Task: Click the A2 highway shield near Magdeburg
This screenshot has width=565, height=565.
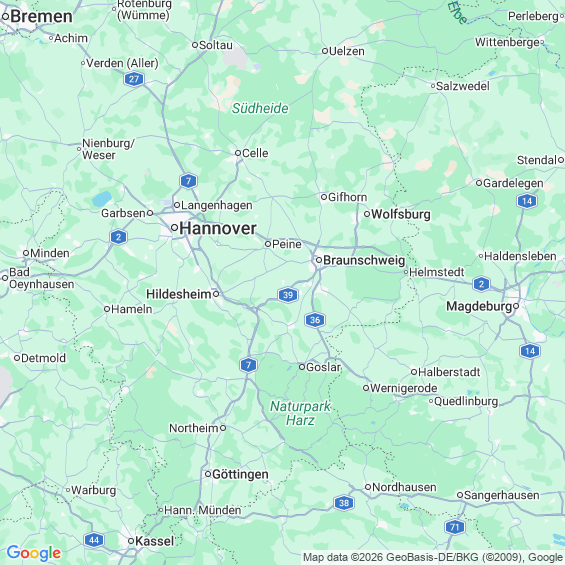Action: pyautogui.click(x=481, y=284)
